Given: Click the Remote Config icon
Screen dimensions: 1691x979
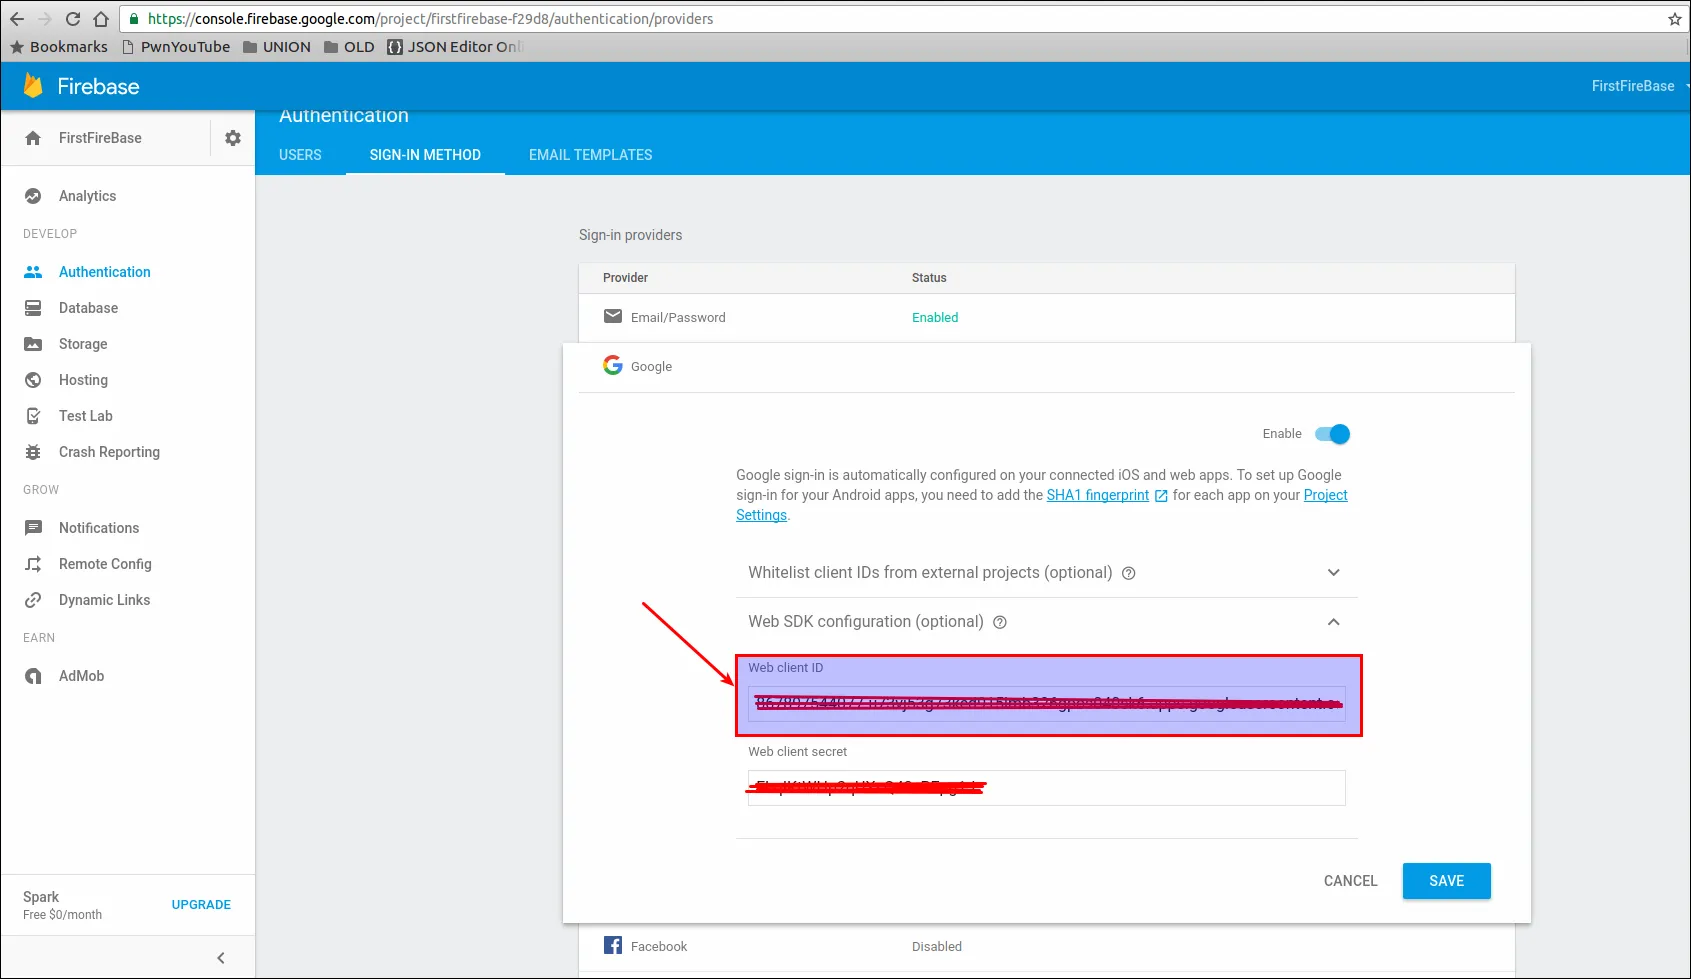Looking at the screenshot, I should pos(33,564).
